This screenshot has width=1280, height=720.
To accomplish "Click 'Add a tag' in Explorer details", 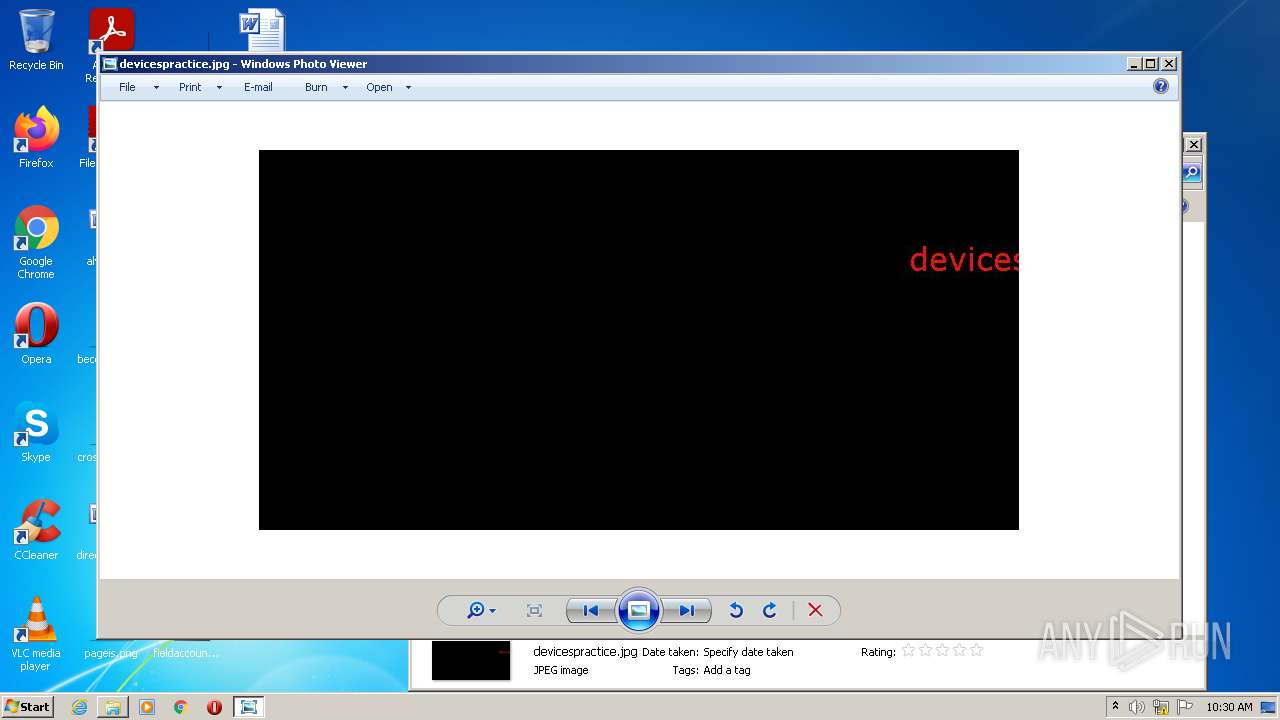I will 726,670.
